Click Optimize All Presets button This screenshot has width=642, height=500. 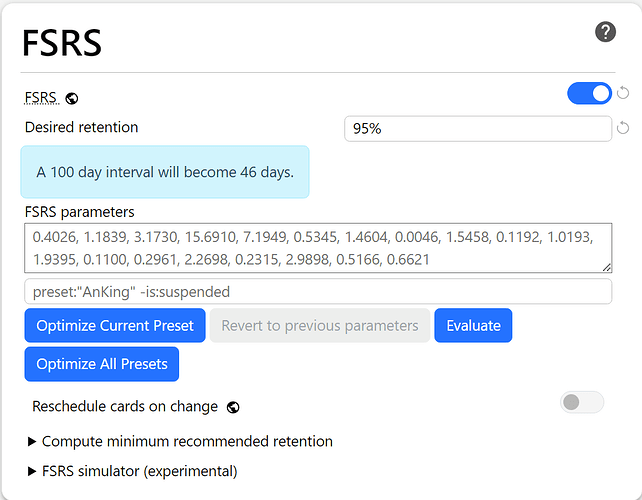tap(102, 364)
